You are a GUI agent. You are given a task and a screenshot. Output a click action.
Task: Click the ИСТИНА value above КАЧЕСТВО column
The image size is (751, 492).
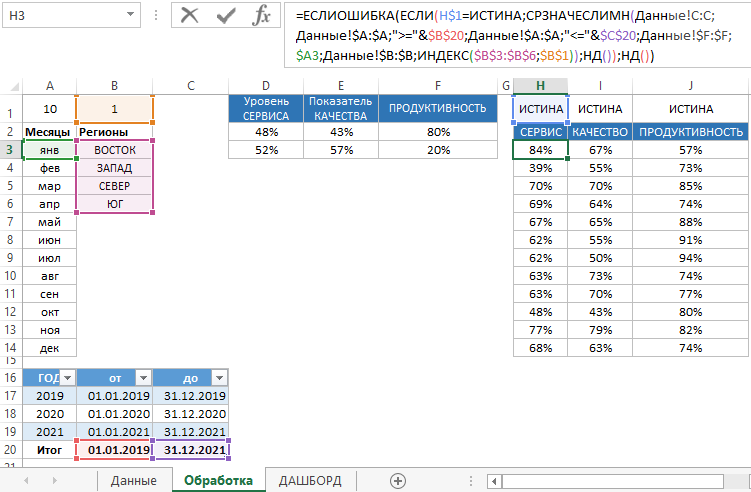pos(600,109)
